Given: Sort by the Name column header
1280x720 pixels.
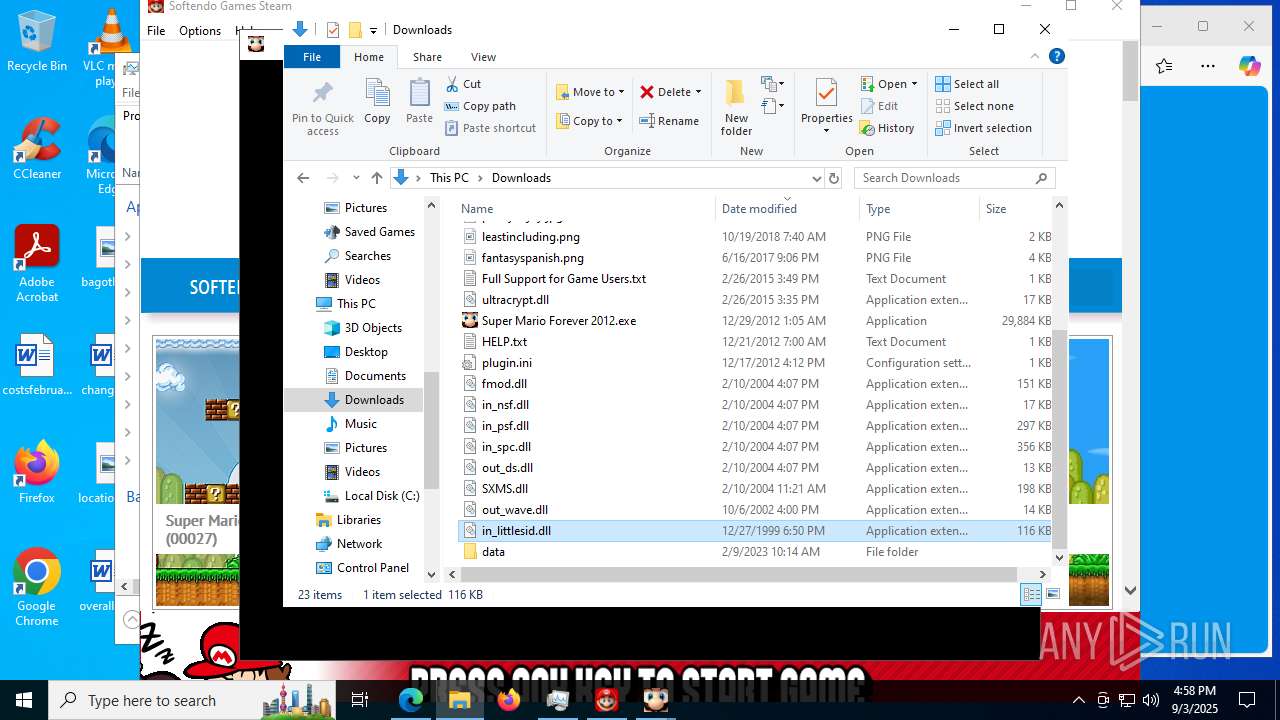Looking at the screenshot, I should coord(587,209).
